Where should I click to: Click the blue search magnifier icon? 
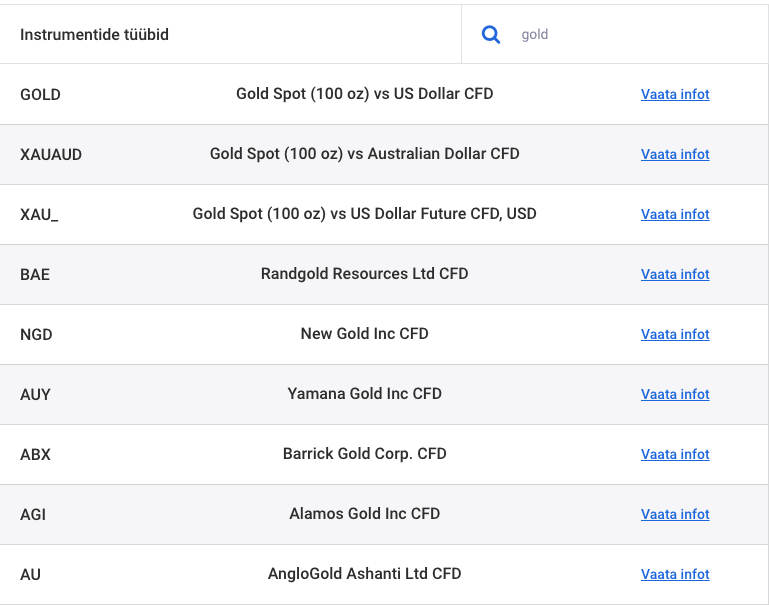490,35
